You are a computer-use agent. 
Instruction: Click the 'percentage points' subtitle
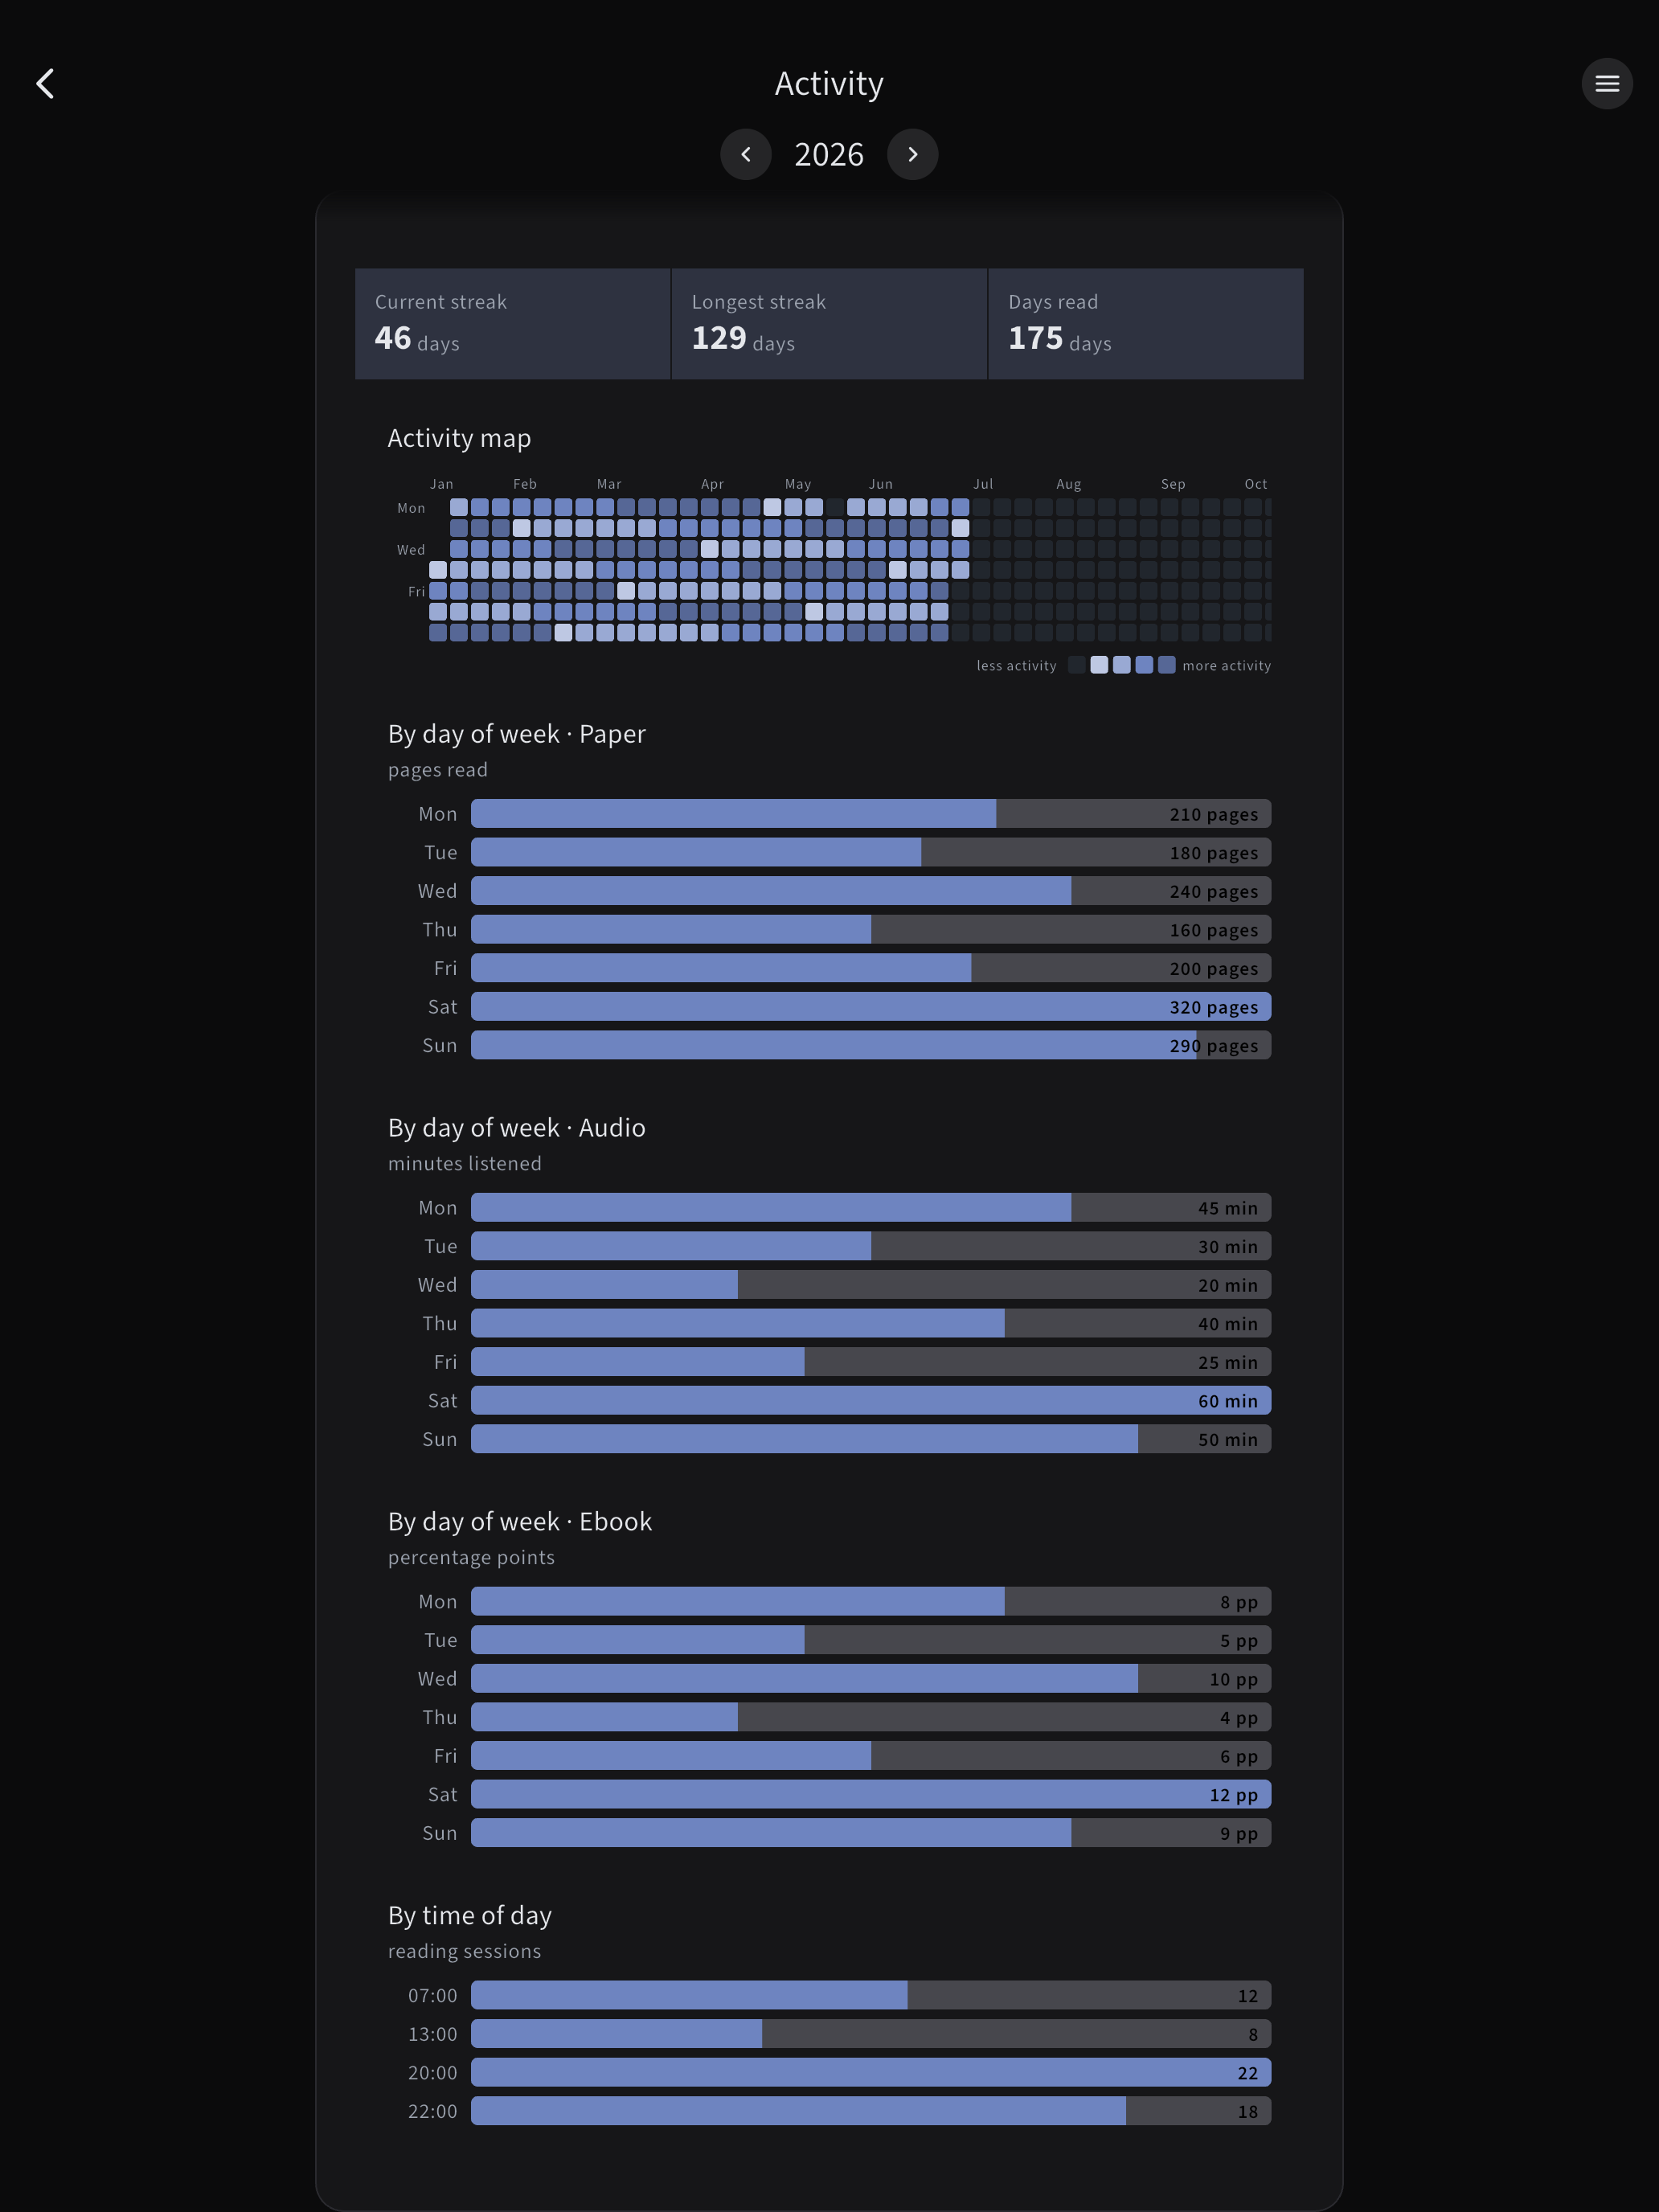(471, 1557)
